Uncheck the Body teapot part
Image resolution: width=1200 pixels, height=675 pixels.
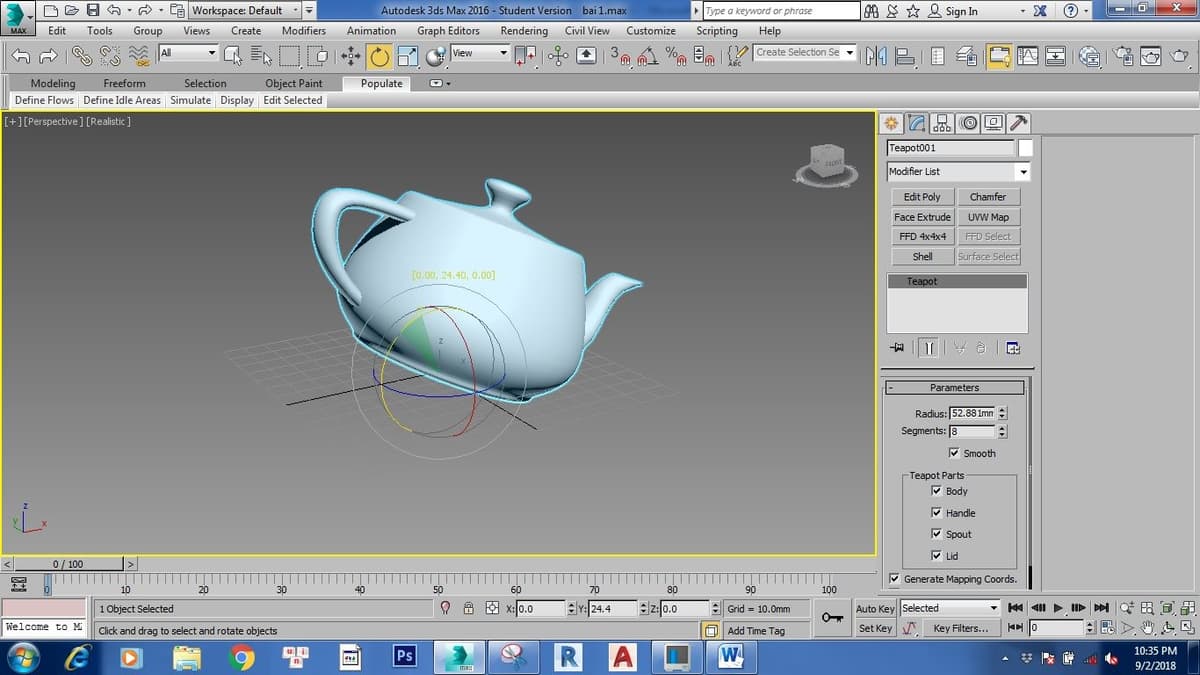pyautogui.click(x=935, y=491)
